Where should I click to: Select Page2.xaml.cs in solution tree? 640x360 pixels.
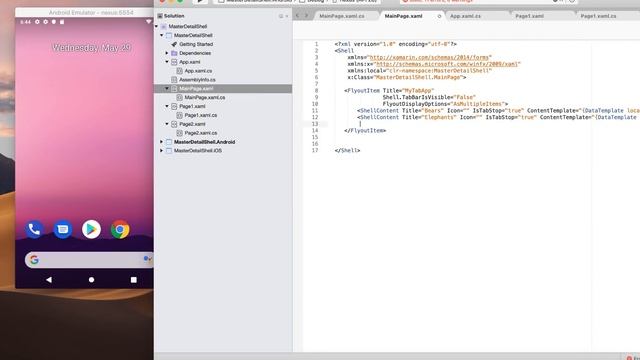(200, 133)
